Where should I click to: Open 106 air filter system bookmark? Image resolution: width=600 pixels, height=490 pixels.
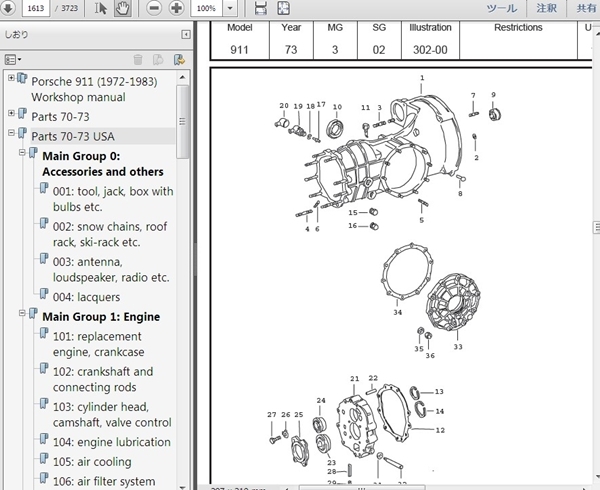[104, 481]
